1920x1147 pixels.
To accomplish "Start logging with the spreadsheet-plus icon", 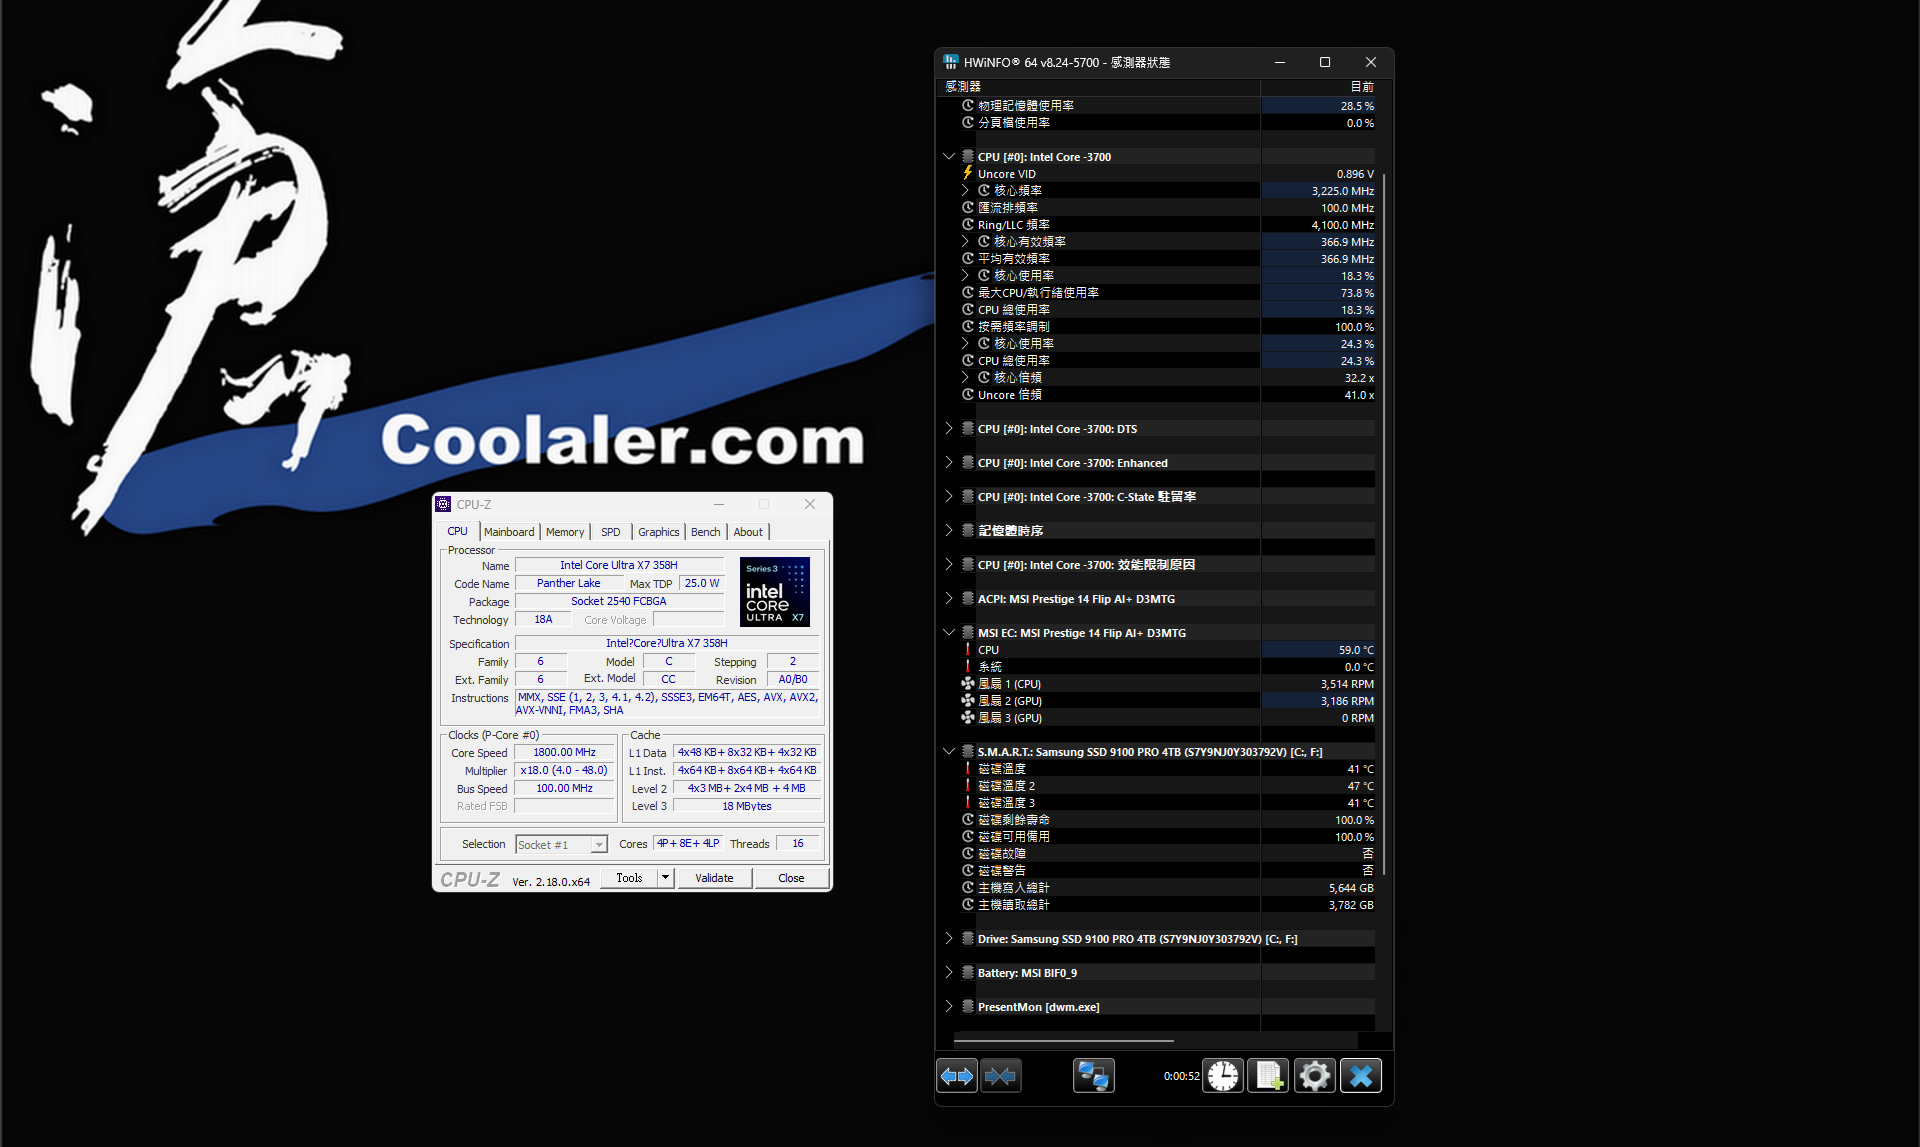I will tap(1268, 1076).
